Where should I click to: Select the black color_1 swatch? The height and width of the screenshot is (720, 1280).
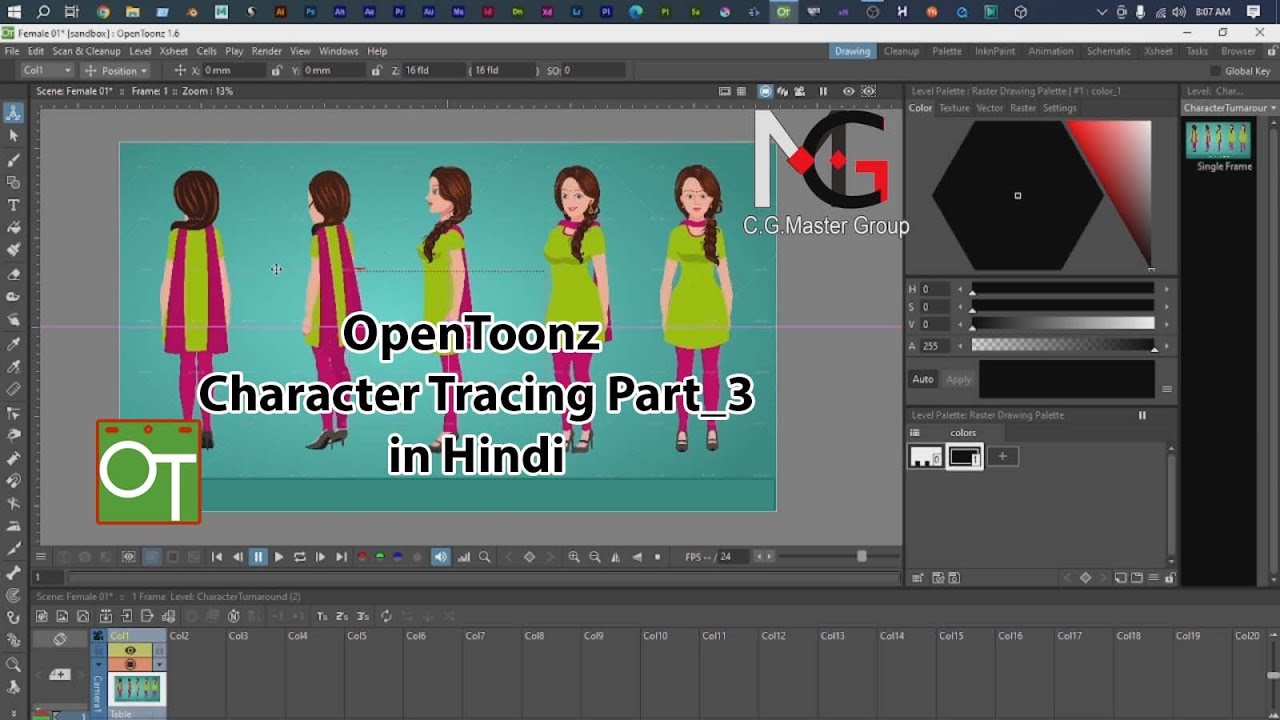tap(965, 457)
